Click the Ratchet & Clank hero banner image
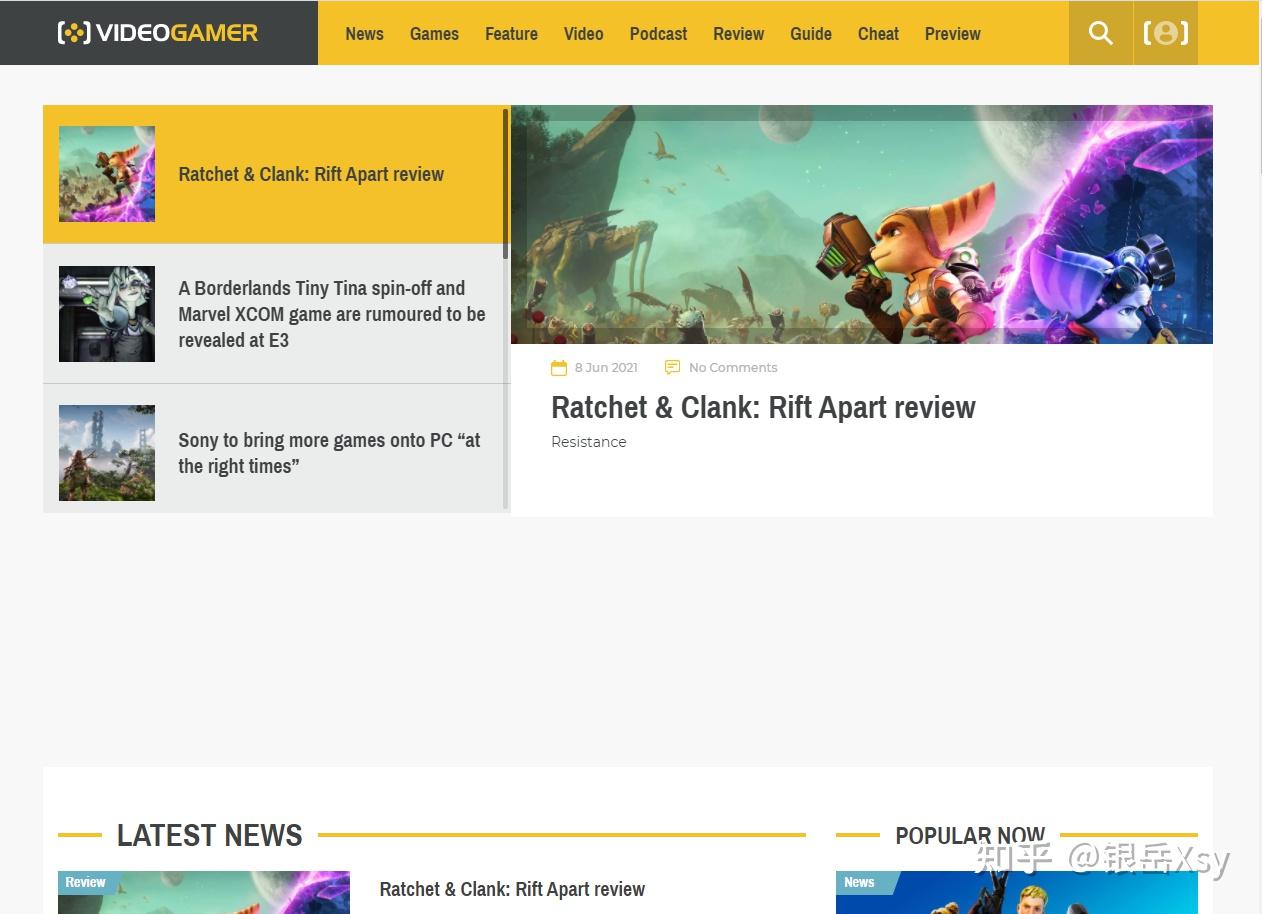This screenshot has width=1262, height=914. 861,225
